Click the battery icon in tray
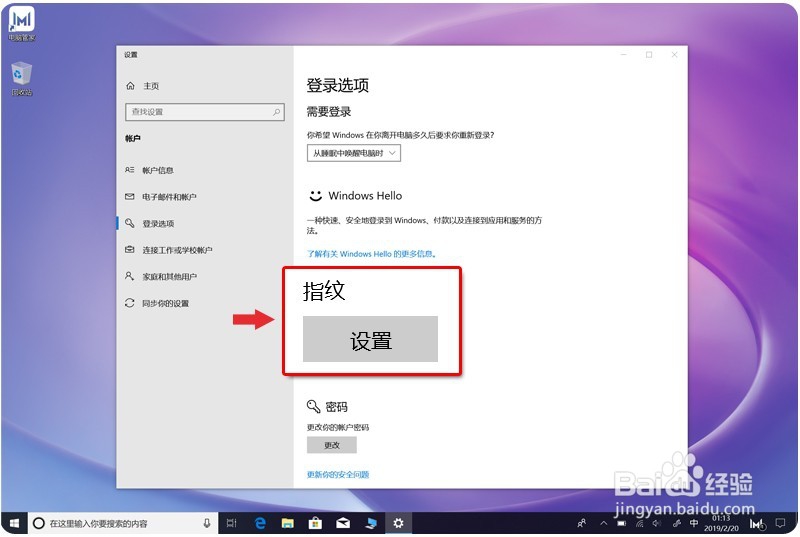This screenshot has height=537, width=800. pos(621,523)
